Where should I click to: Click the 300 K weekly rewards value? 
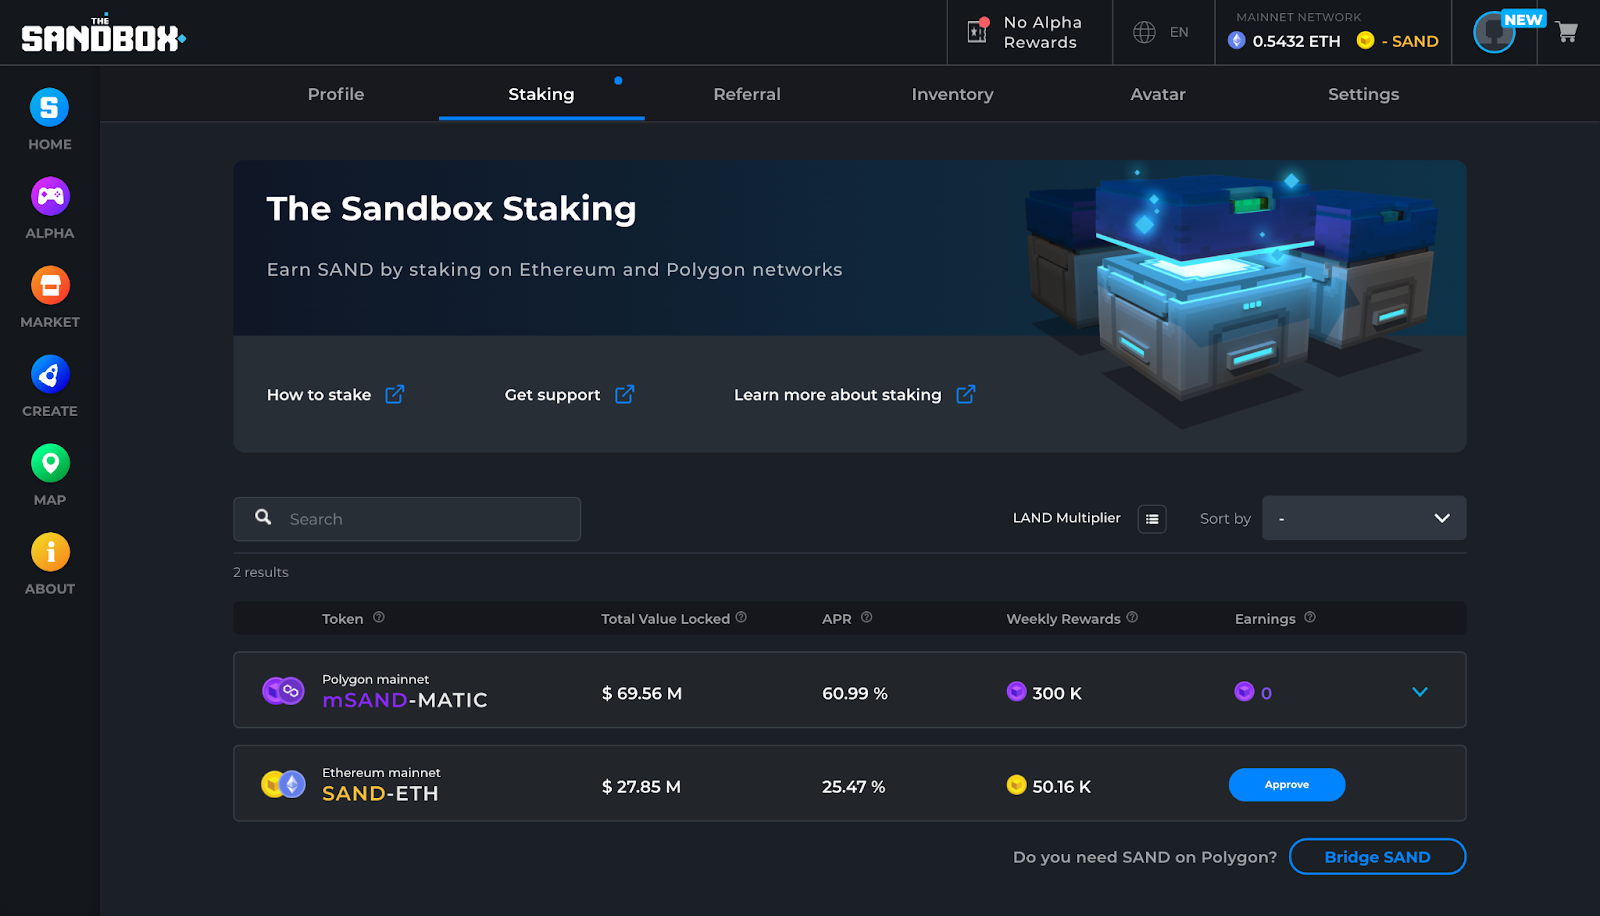pos(1057,693)
